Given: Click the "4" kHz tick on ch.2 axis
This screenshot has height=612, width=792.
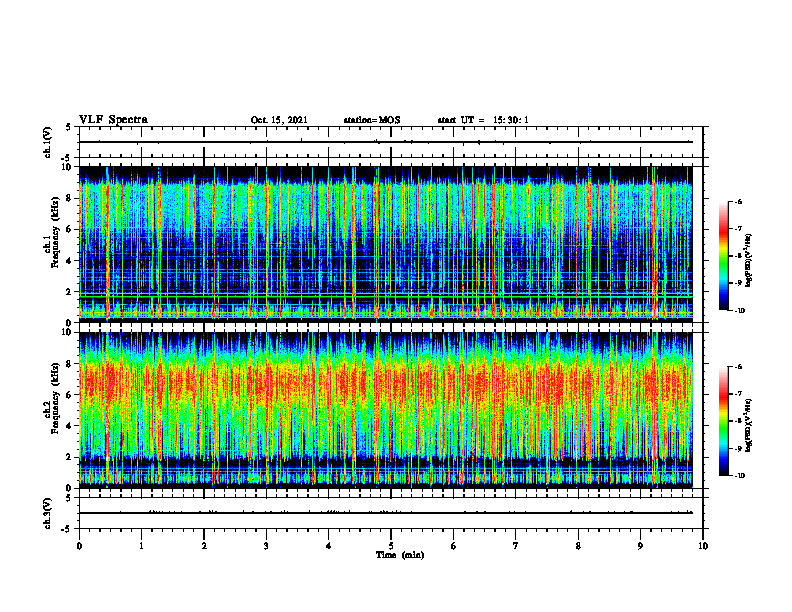Looking at the screenshot, I should pyautogui.click(x=70, y=426).
